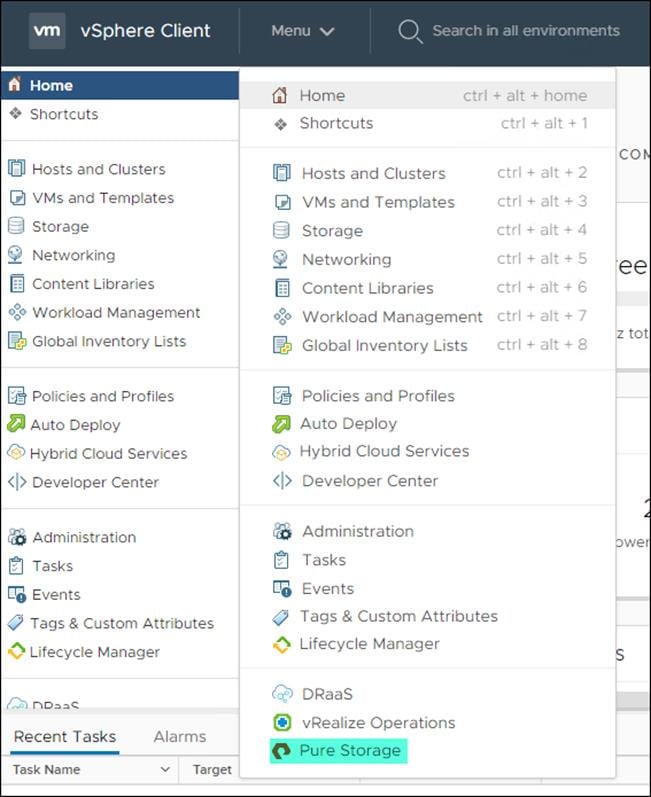The image size is (651, 797).
Task: Click Global Inventory Lists icon in sidebar
Action: [17, 341]
